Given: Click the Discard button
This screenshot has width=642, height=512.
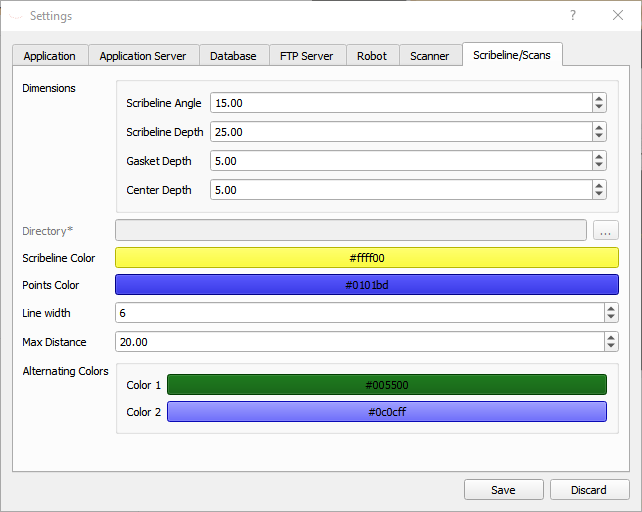Looking at the screenshot, I should [x=589, y=490].
